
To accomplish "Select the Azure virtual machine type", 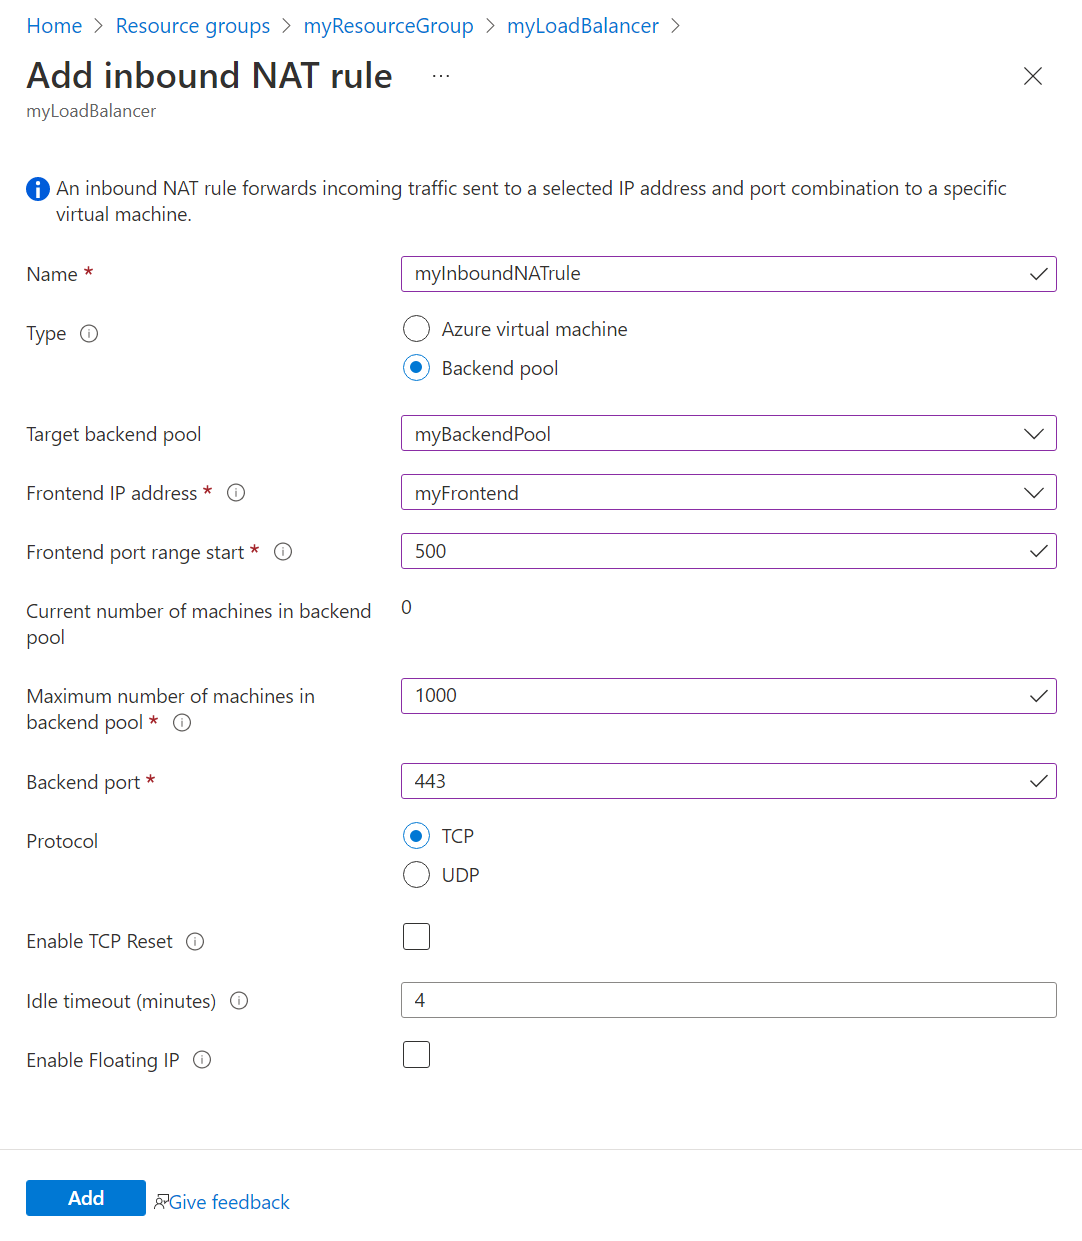I will 416,328.
